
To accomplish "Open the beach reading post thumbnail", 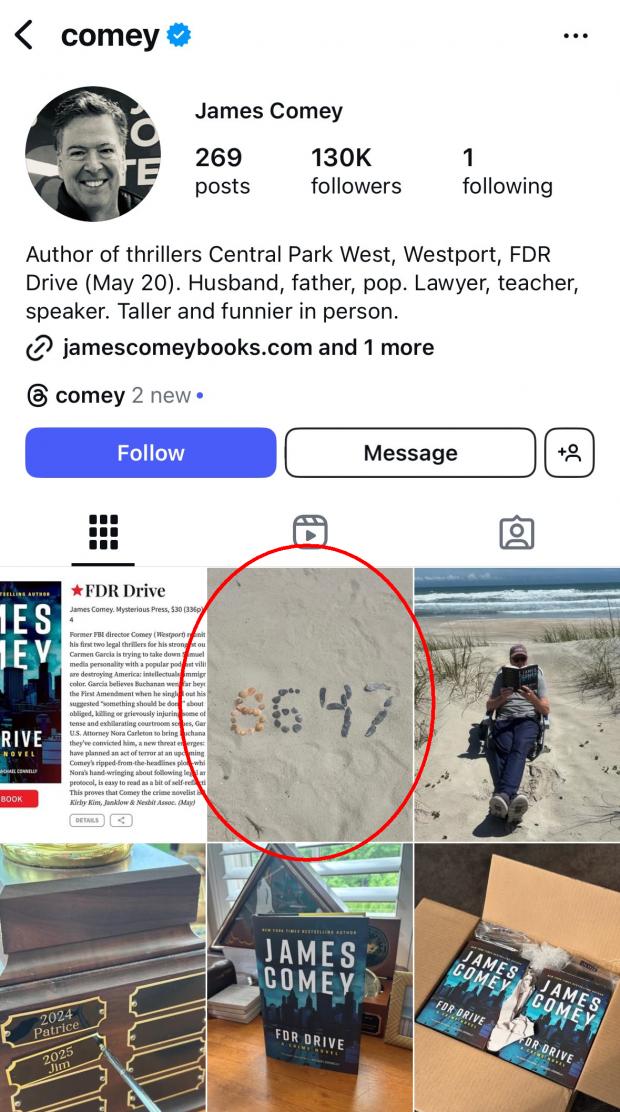I will click(517, 705).
